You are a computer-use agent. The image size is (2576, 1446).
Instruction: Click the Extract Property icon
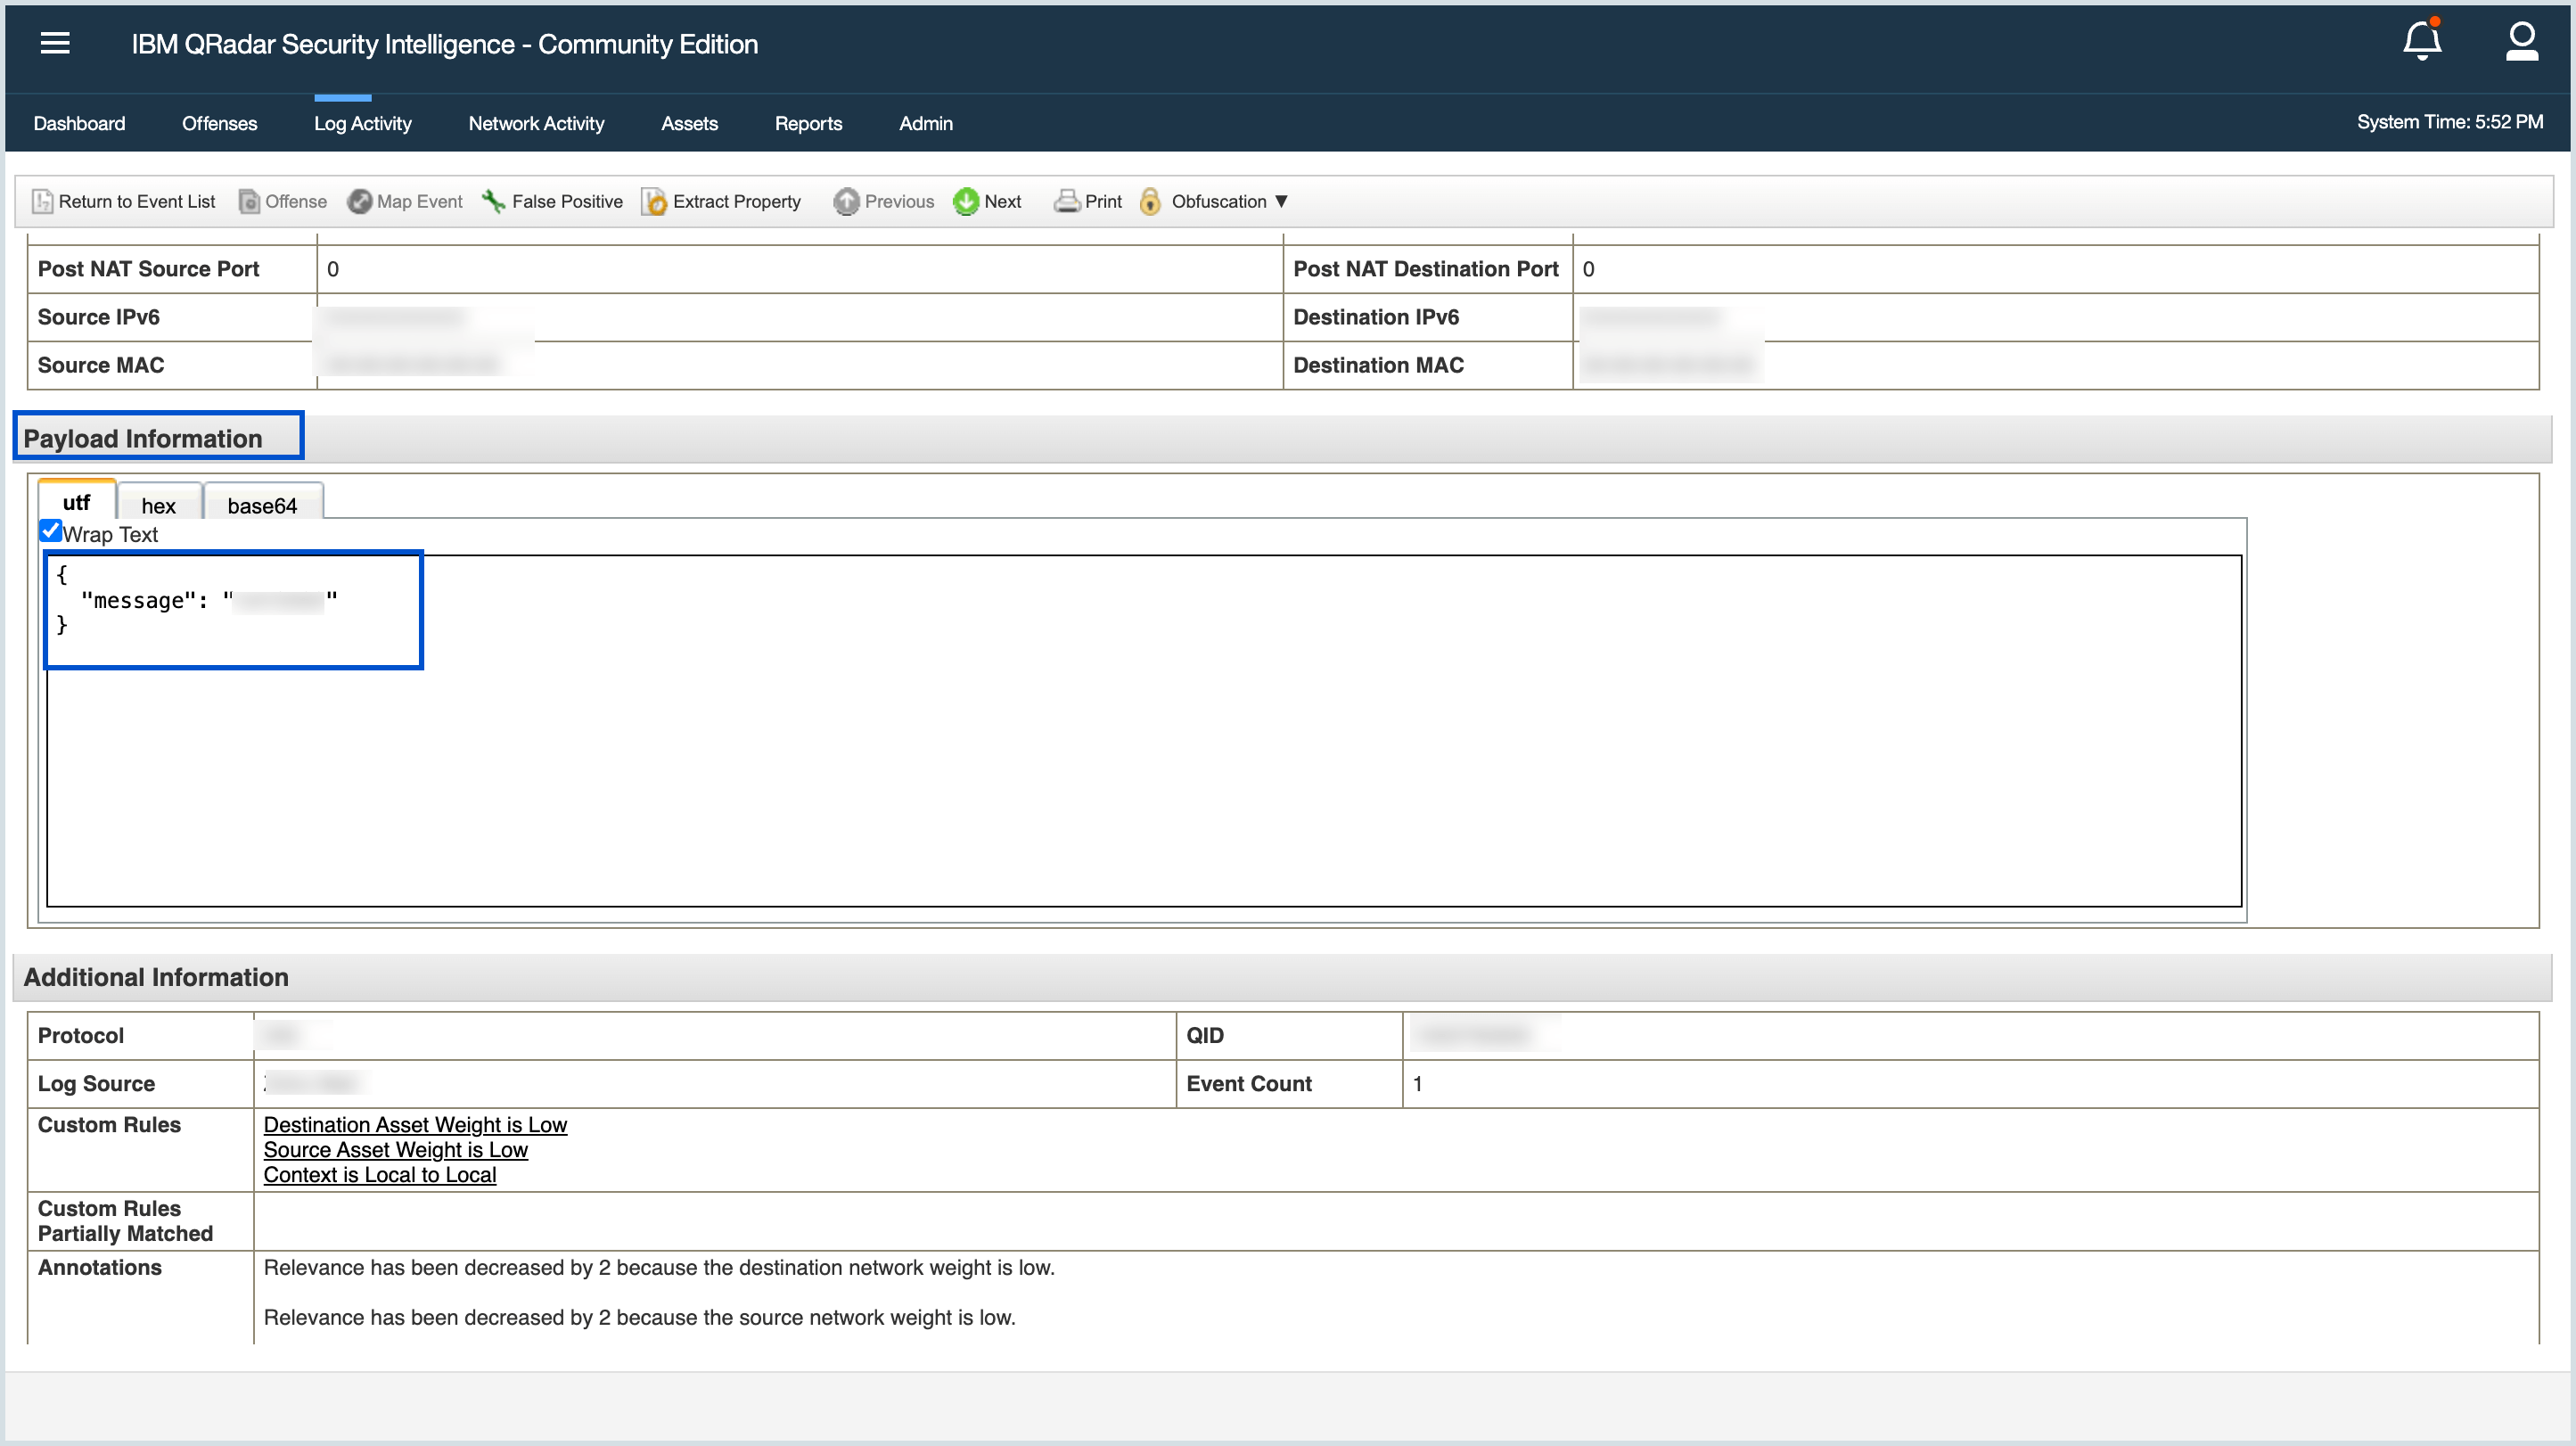coord(654,201)
